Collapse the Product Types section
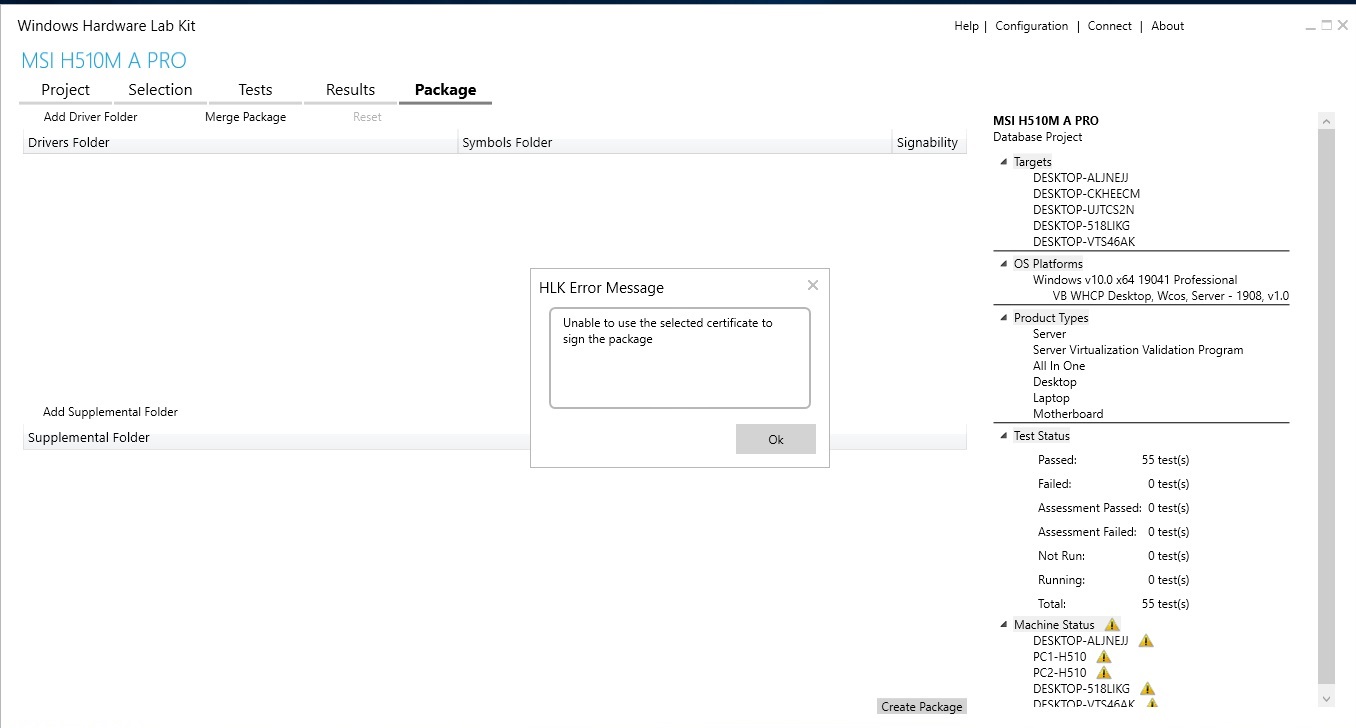 point(1004,317)
